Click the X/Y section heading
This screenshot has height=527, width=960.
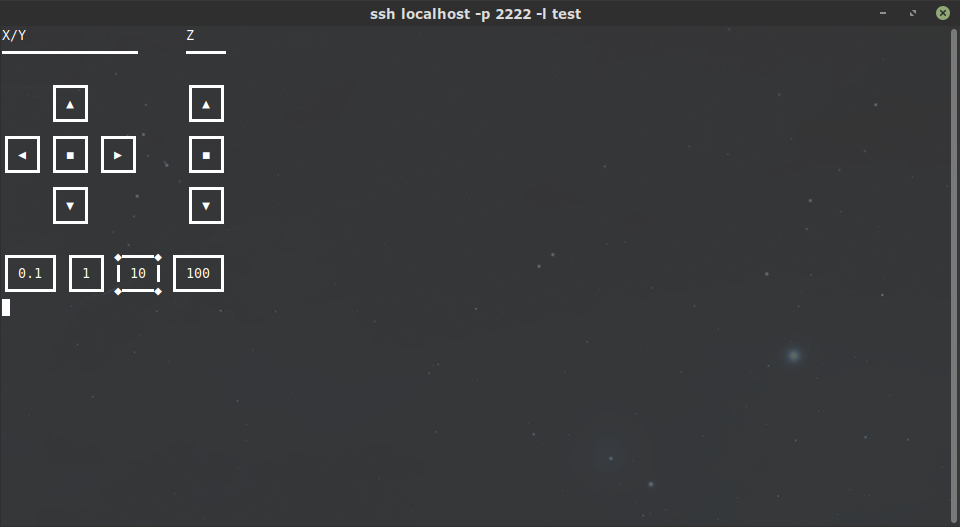[14, 36]
